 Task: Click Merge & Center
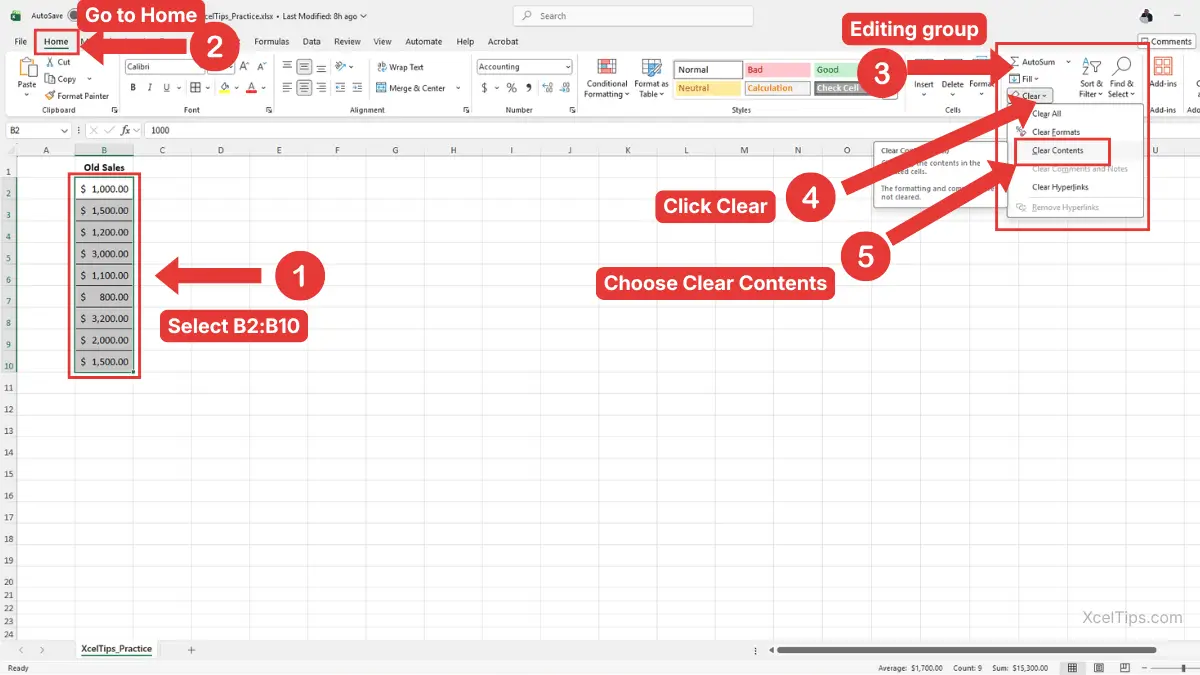(411, 88)
